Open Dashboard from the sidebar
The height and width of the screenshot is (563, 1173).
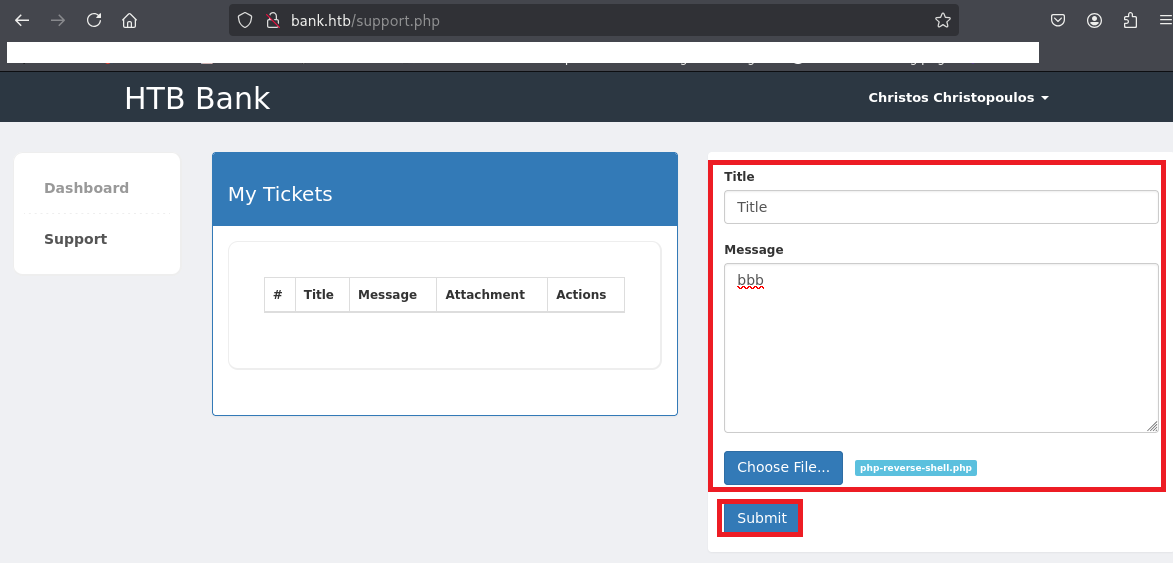pos(86,188)
